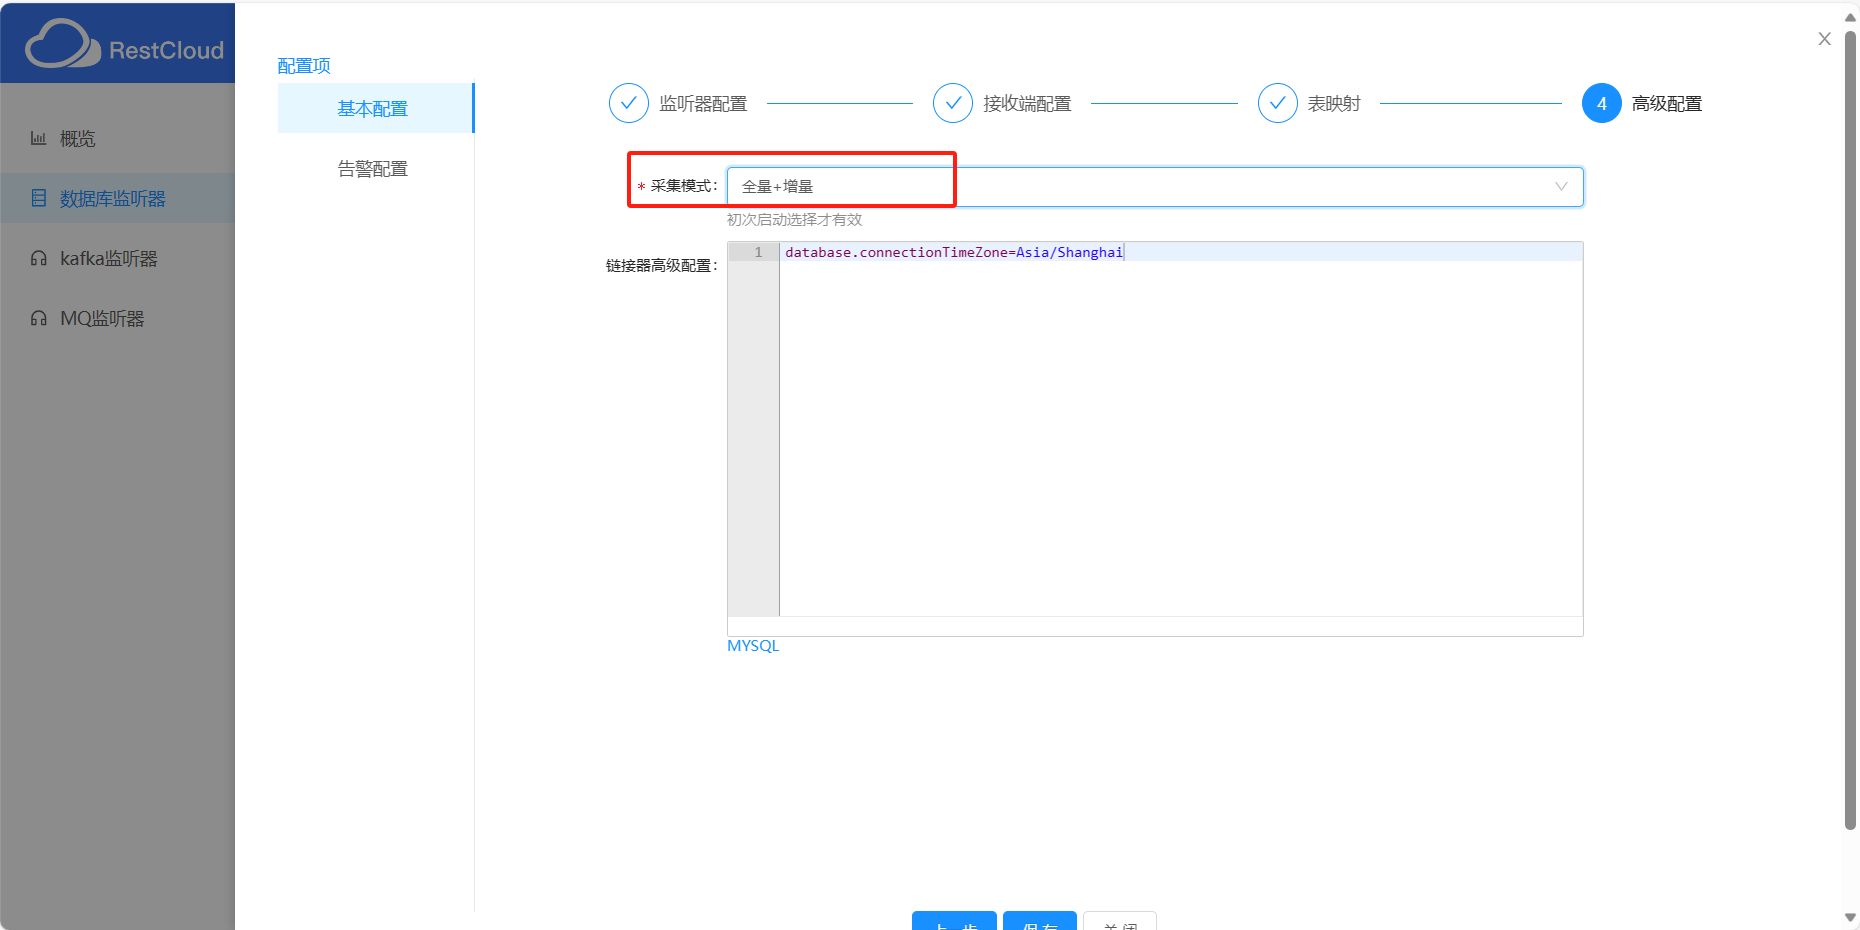Select the 数据库监听器 sidebar entry

(117, 198)
